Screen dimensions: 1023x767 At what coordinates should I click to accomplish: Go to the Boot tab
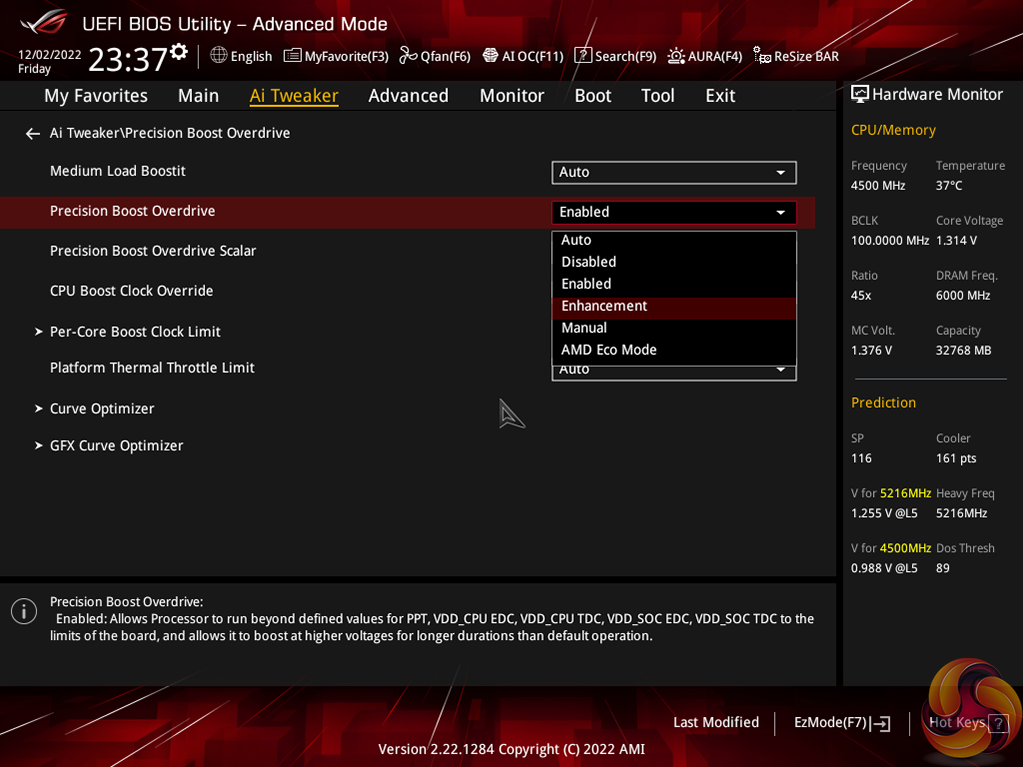coord(592,95)
